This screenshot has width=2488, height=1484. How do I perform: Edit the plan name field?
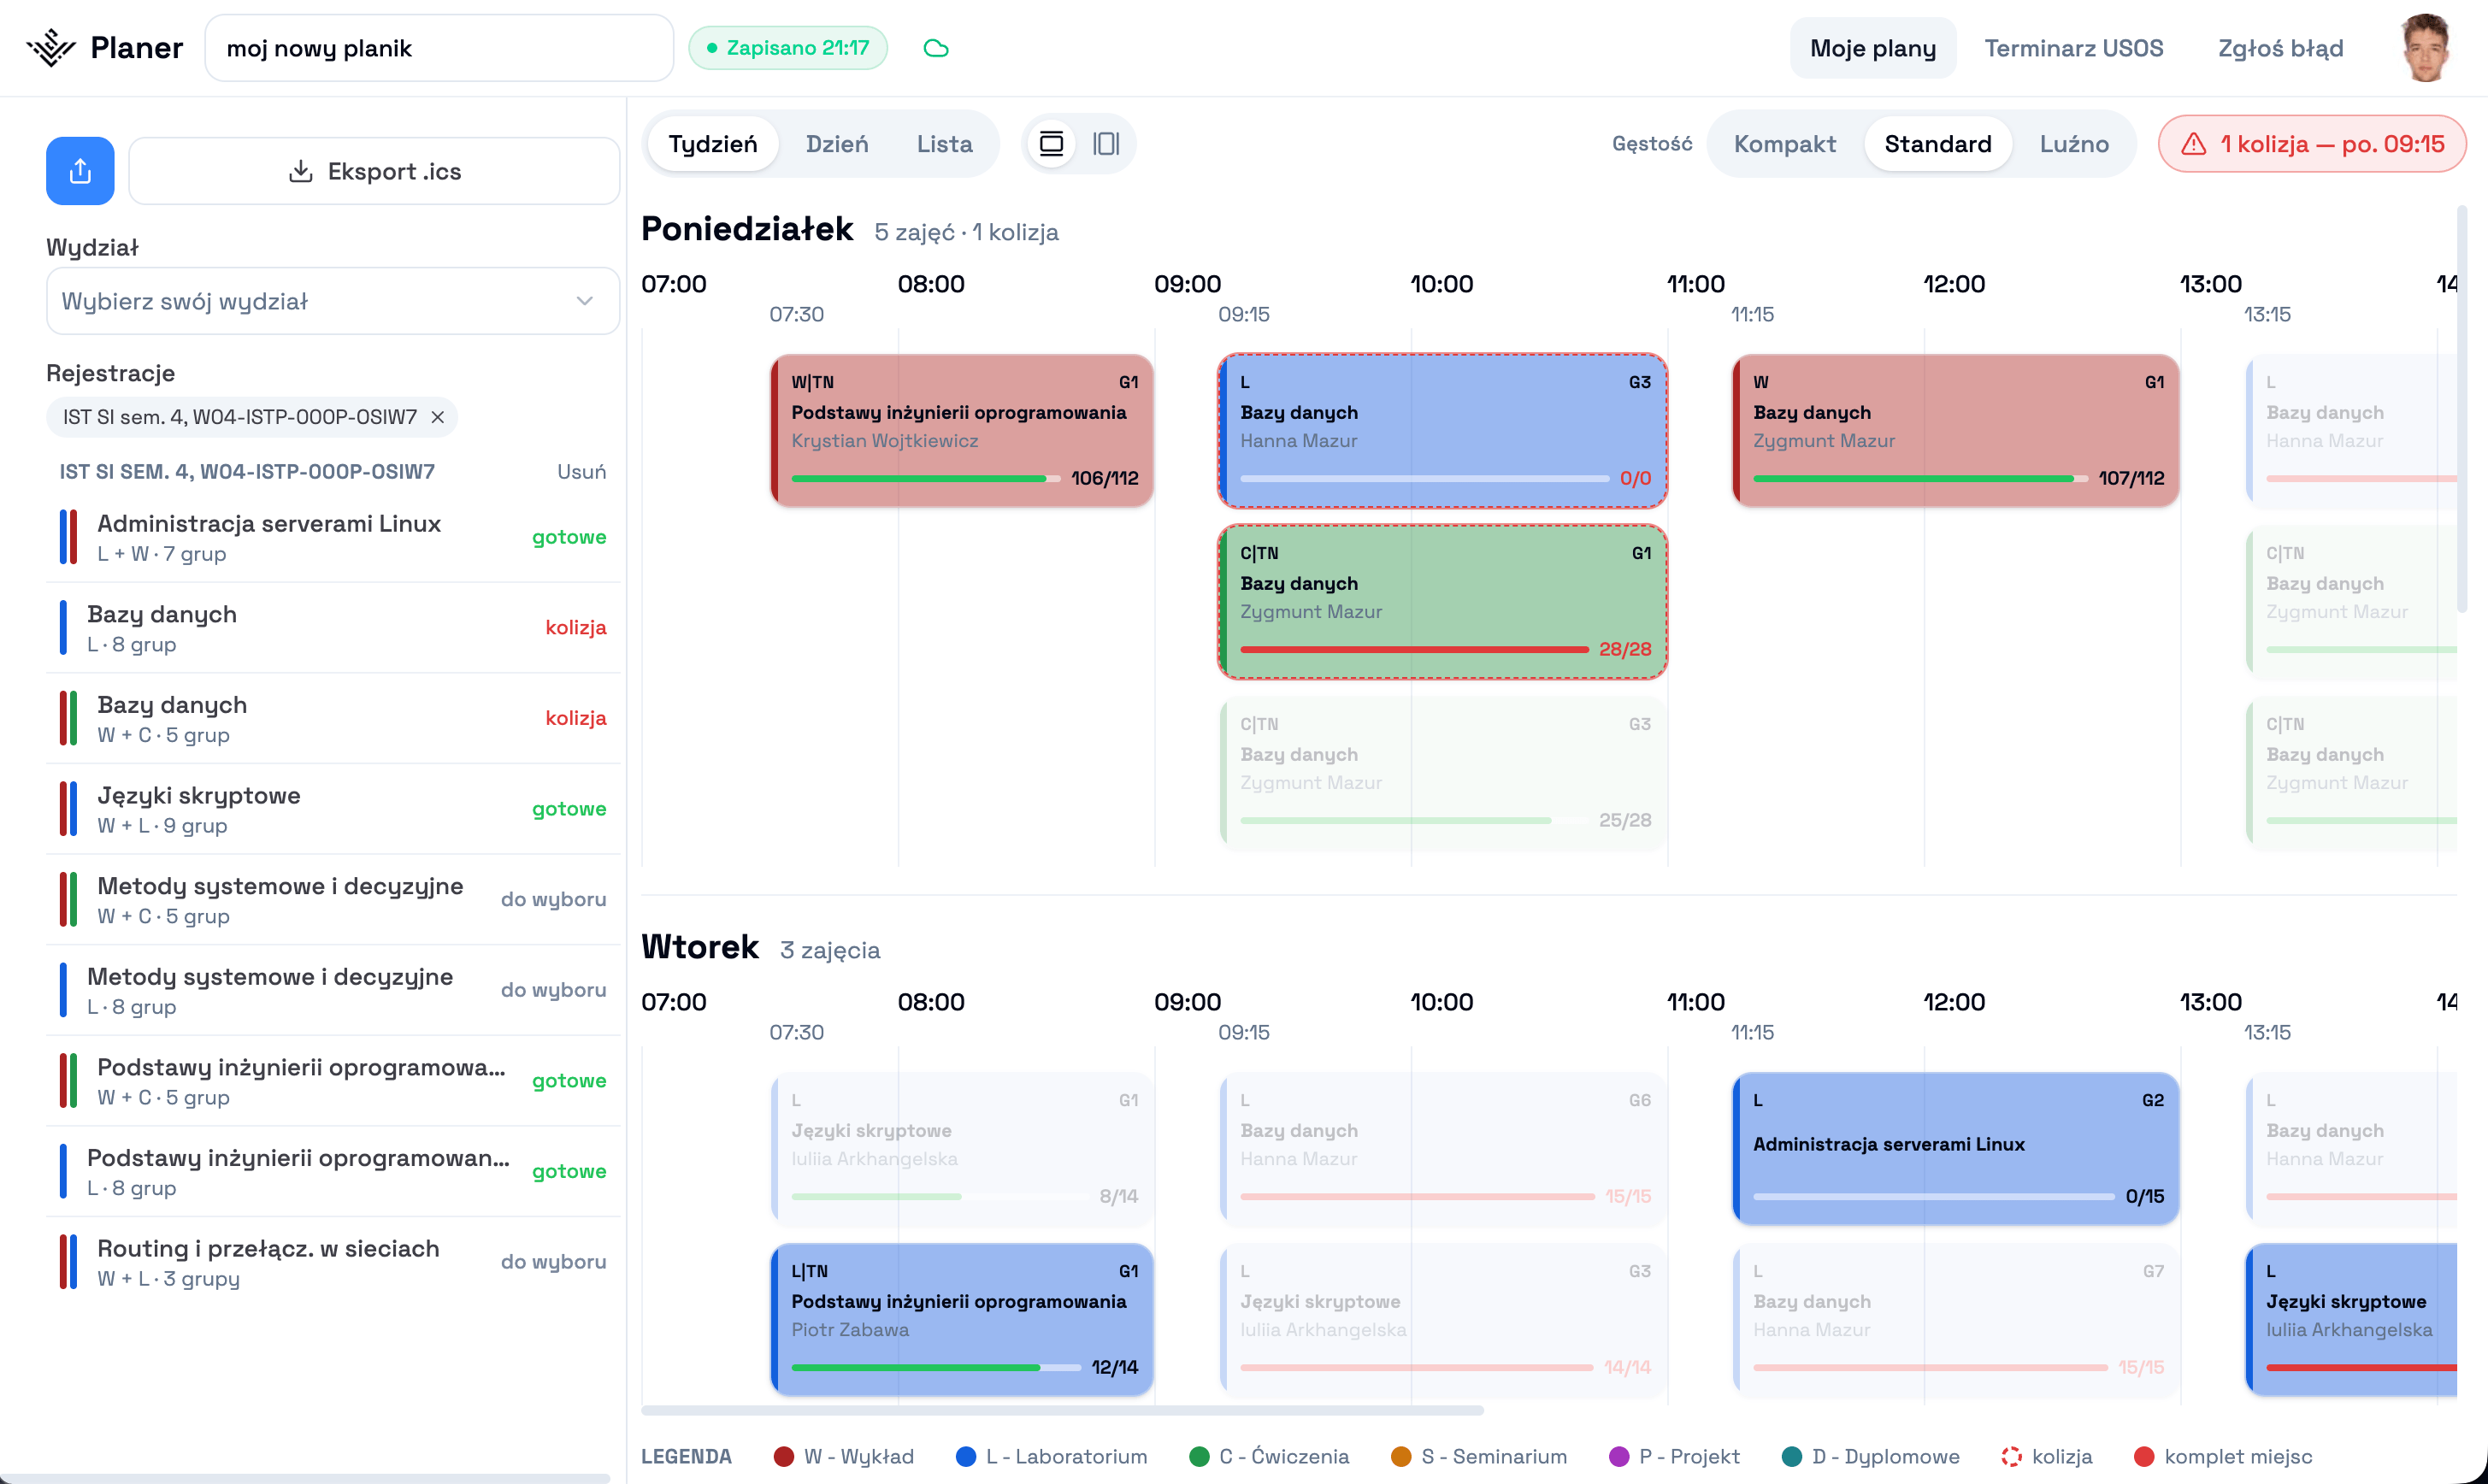pyautogui.click(x=439, y=48)
